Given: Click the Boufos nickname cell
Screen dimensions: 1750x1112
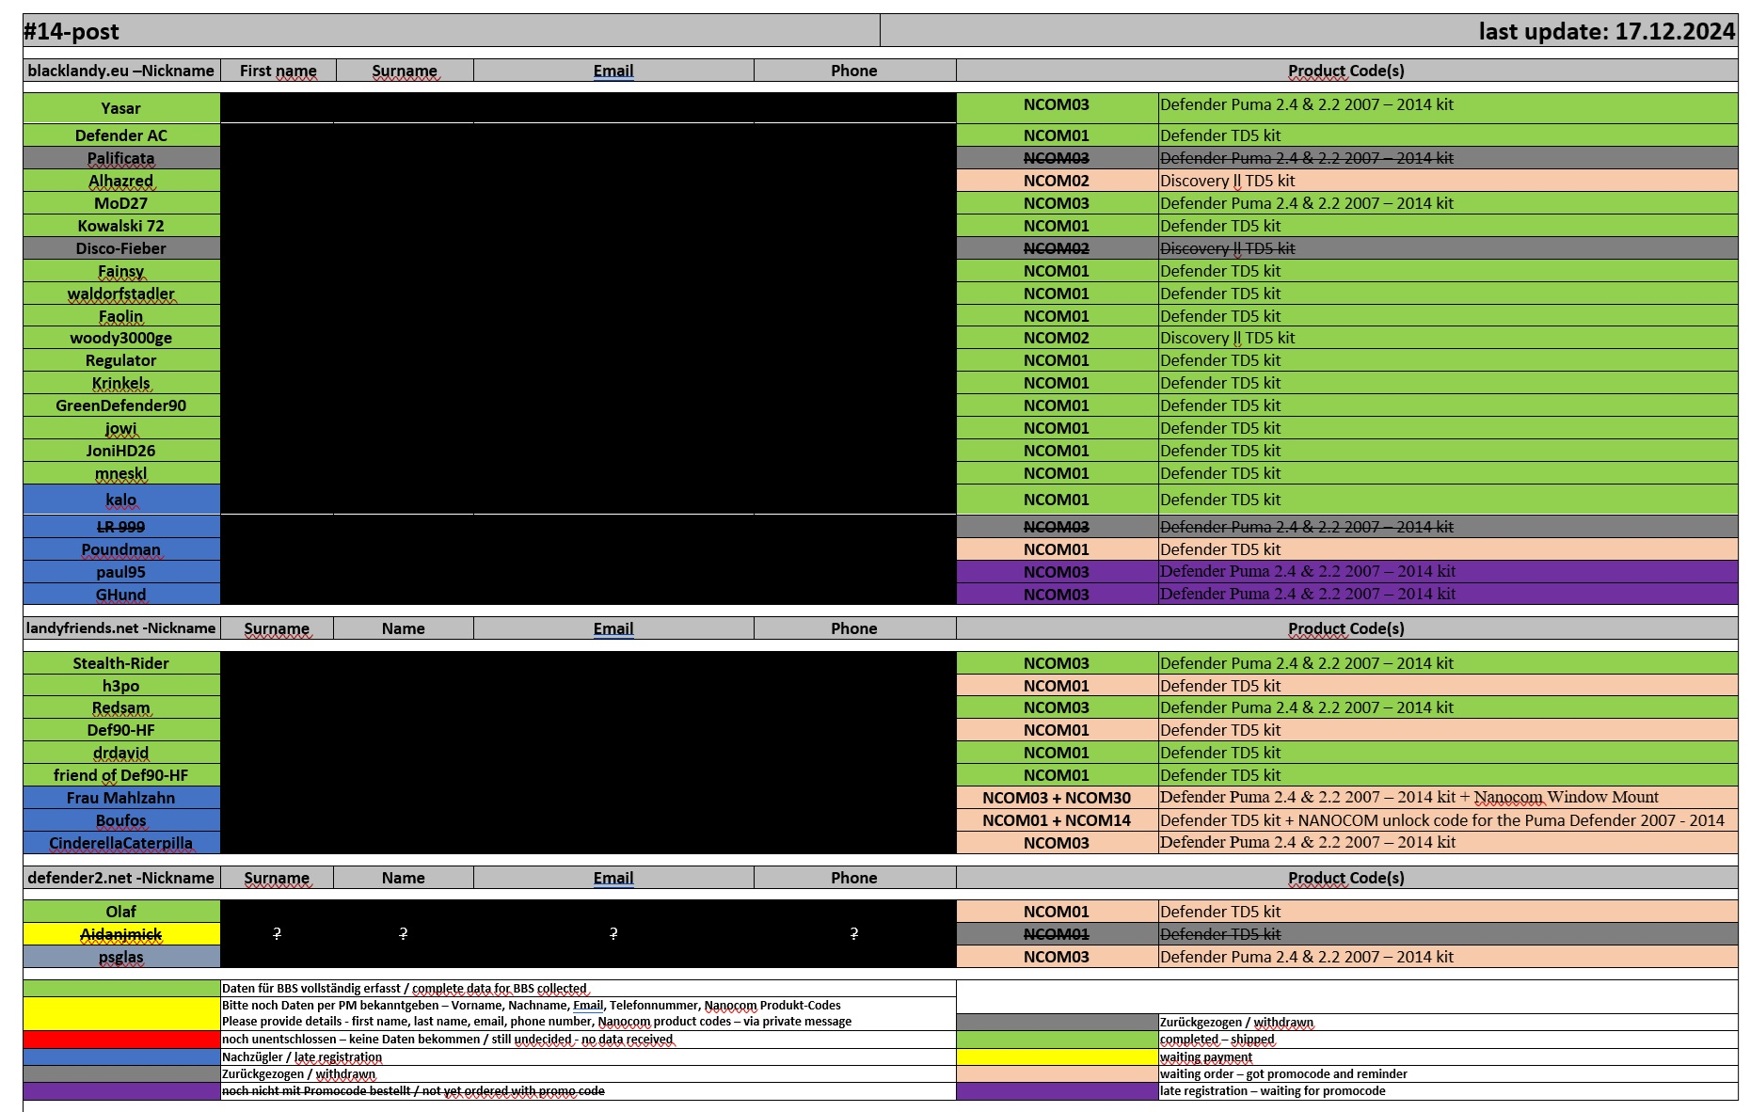Looking at the screenshot, I should click(x=121, y=820).
